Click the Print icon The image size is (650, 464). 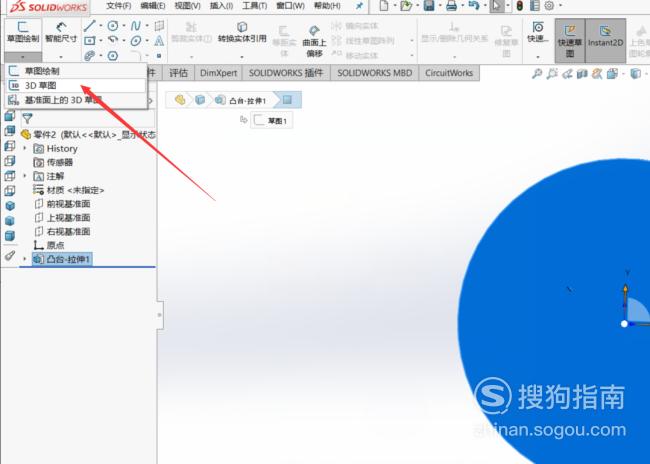(x=451, y=6)
